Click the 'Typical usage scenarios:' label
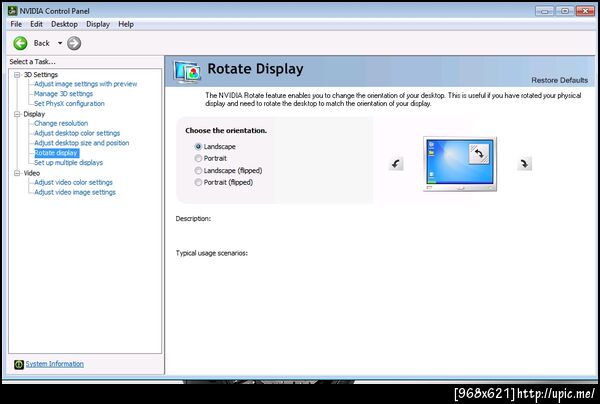Image resolution: width=600 pixels, height=404 pixels. (x=212, y=253)
